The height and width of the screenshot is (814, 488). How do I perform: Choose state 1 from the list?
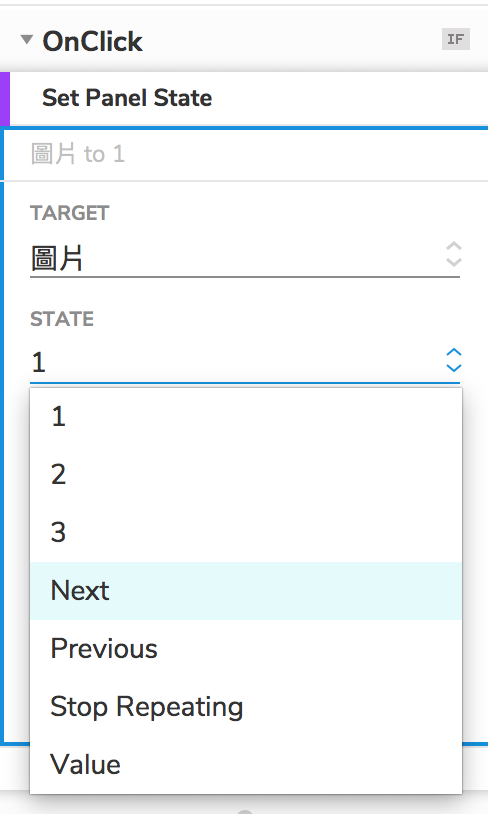(x=246, y=417)
